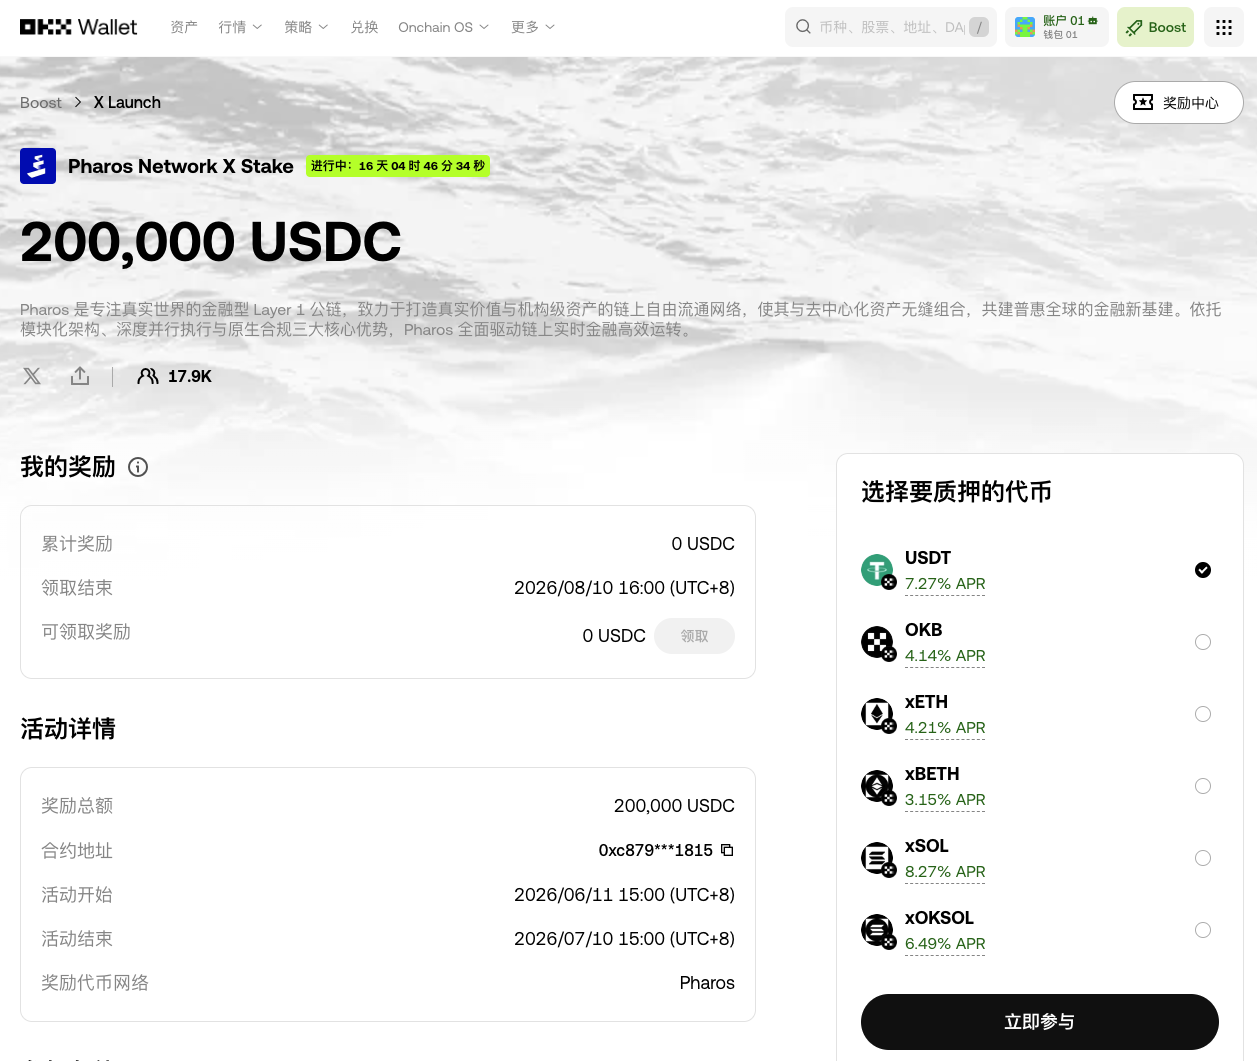Click the info icon beside 我的奖励

138,467
